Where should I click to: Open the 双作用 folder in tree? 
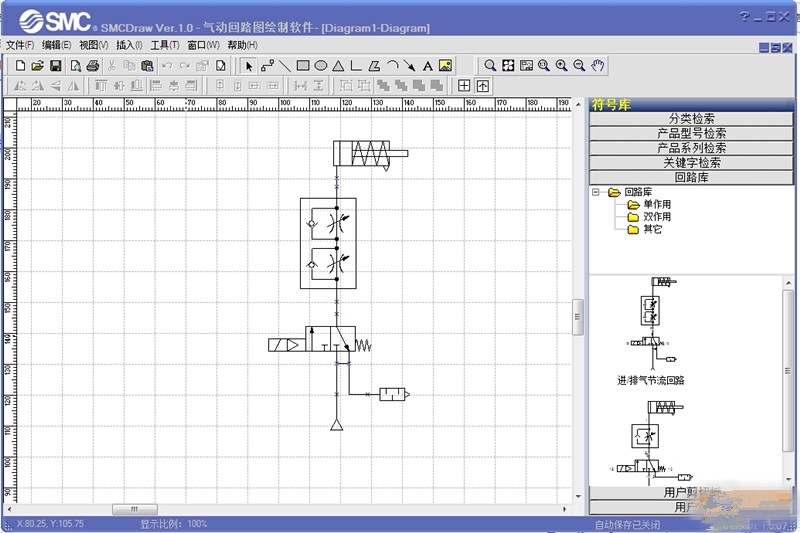coord(656,217)
